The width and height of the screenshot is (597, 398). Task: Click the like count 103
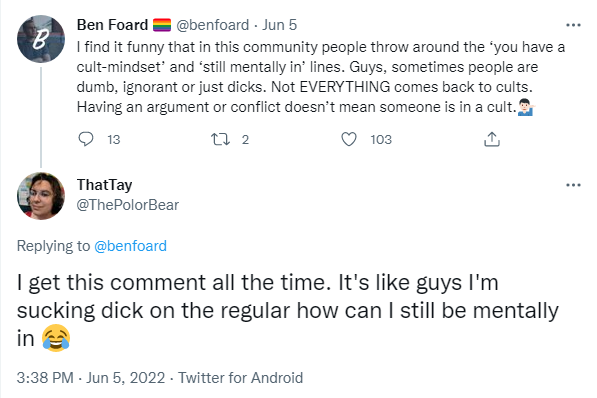(381, 140)
